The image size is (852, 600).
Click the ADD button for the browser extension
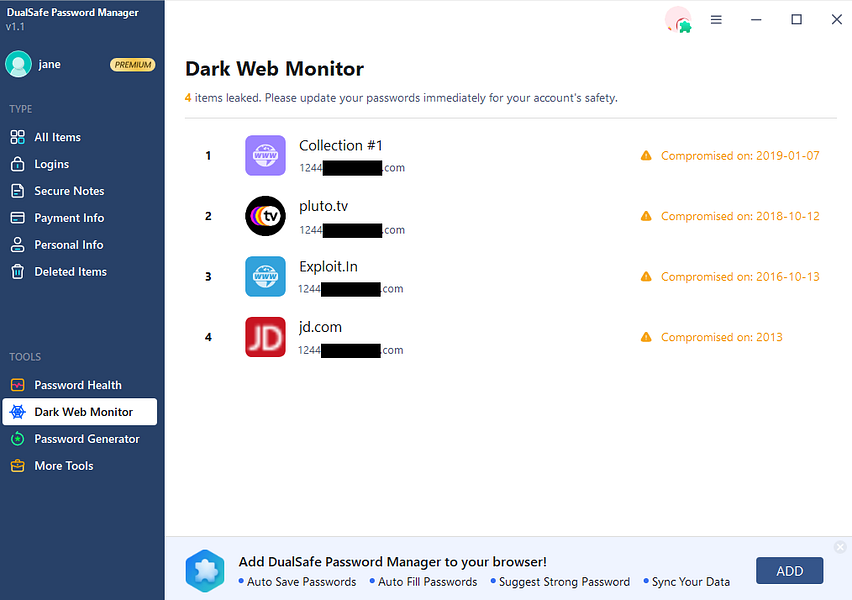tap(789, 570)
